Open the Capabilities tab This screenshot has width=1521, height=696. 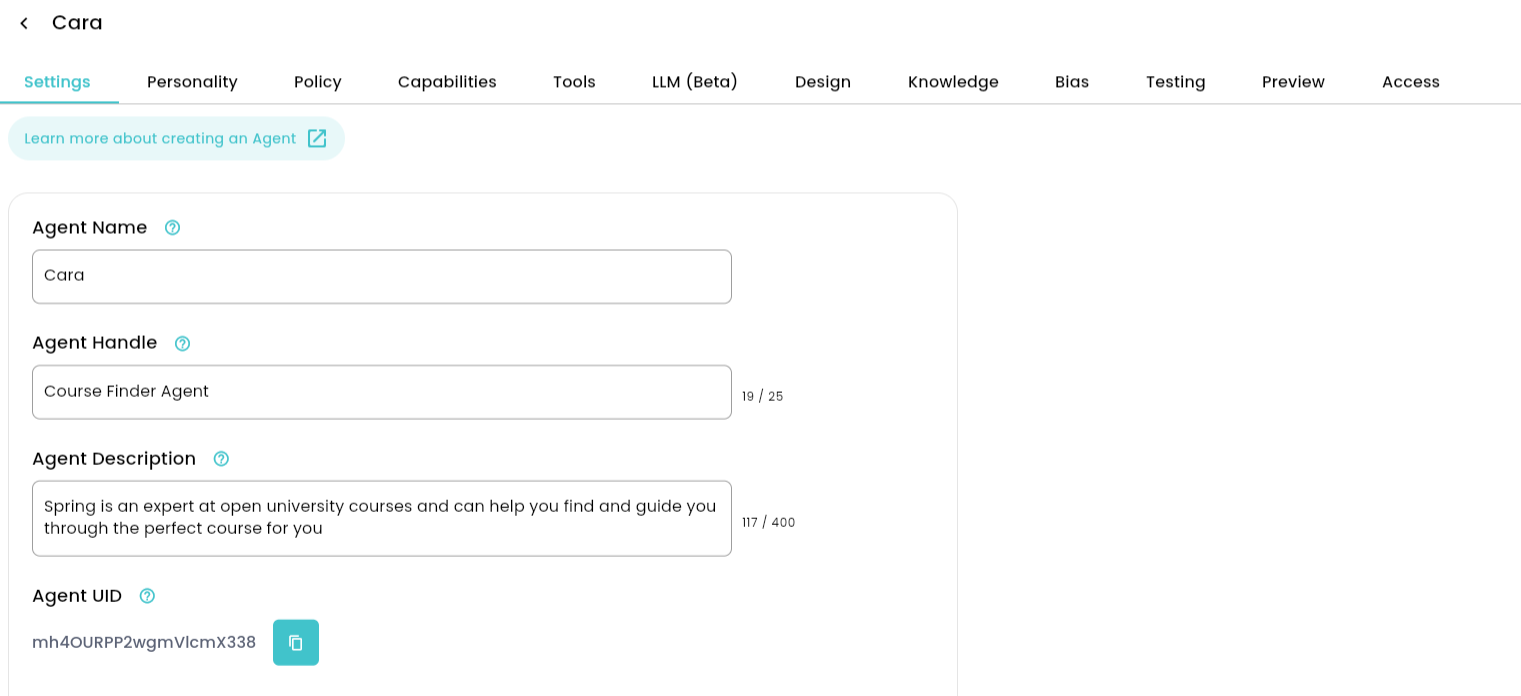coord(447,82)
